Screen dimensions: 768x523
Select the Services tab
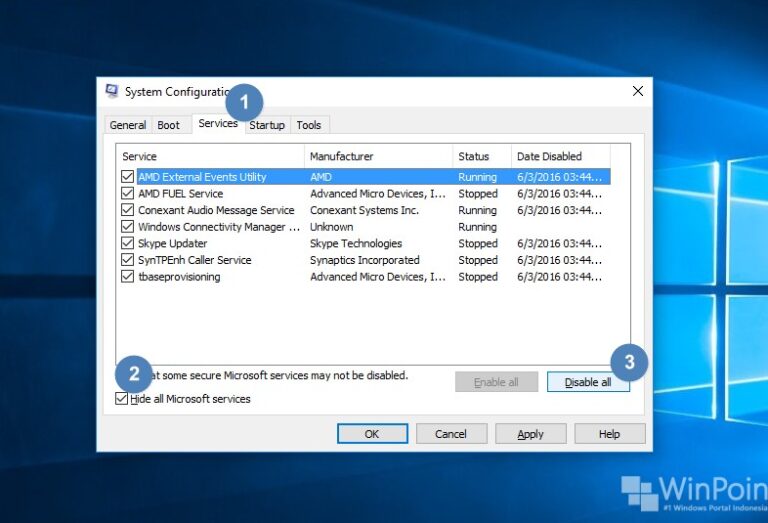tap(218, 123)
